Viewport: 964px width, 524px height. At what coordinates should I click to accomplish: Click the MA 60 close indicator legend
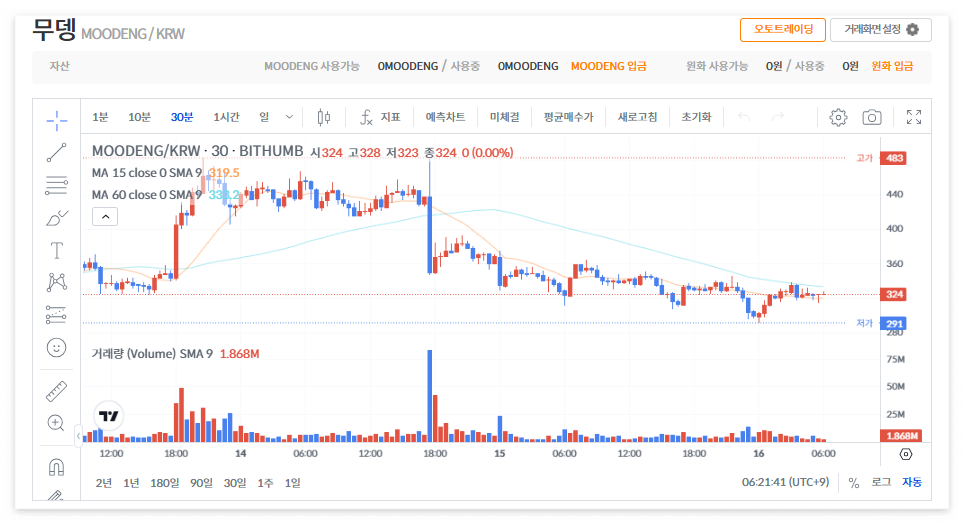click(146, 195)
